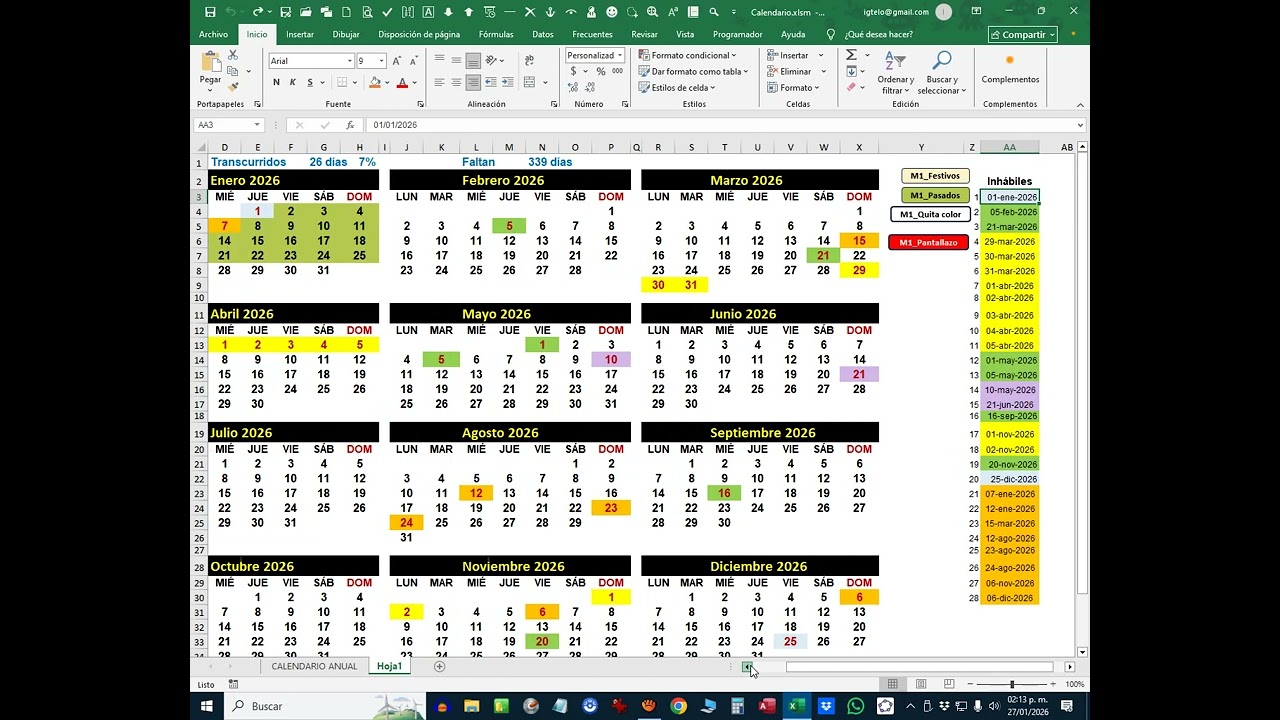Click the up arrow icon in the quick access toolbar

[x=468, y=12]
